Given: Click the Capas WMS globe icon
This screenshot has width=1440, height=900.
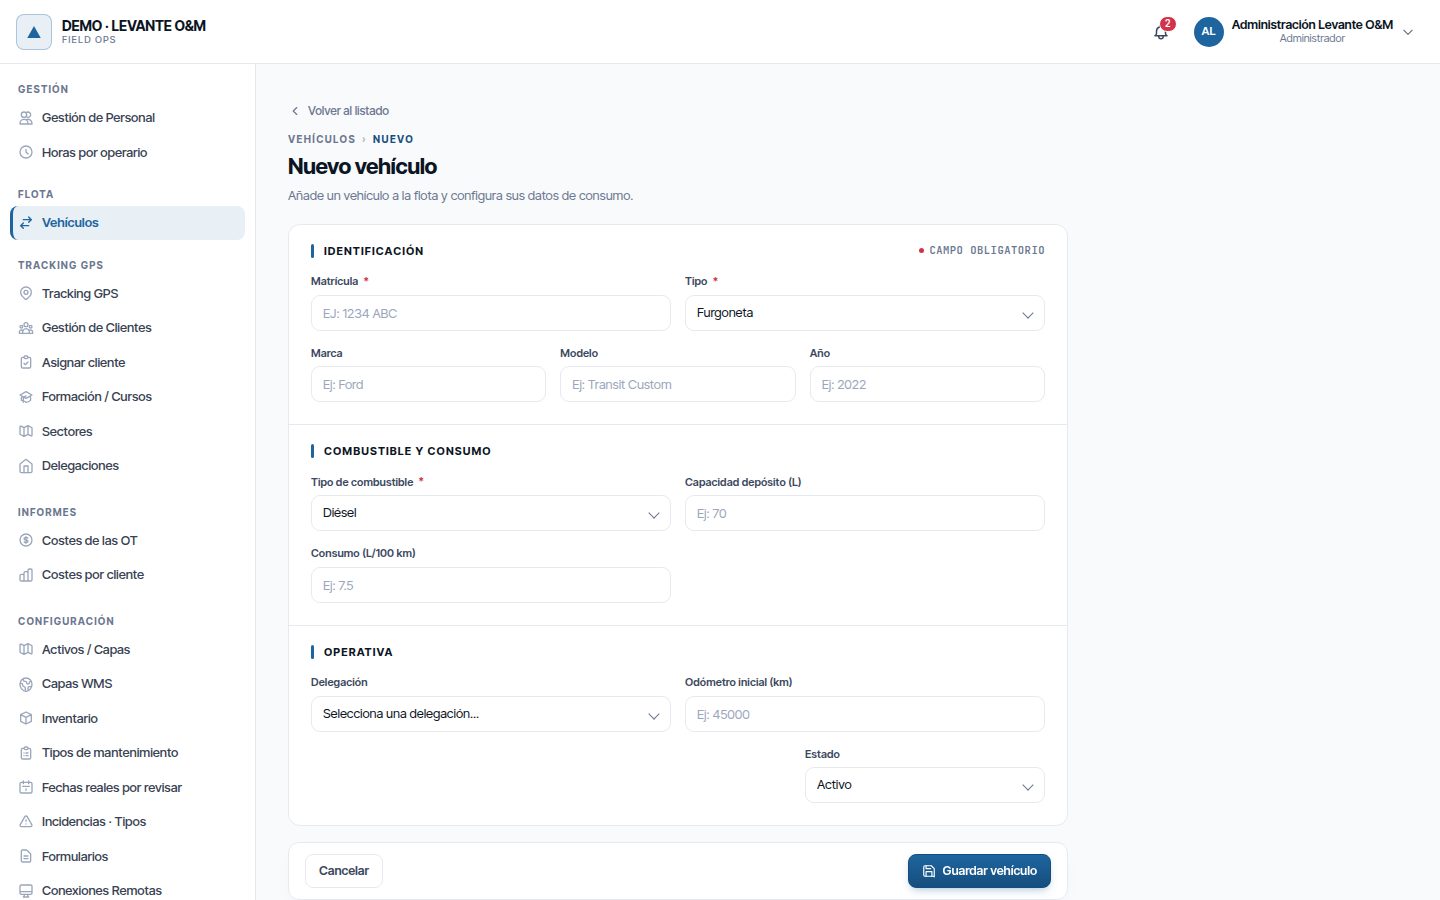Looking at the screenshot, I should (x=26, y=684).
